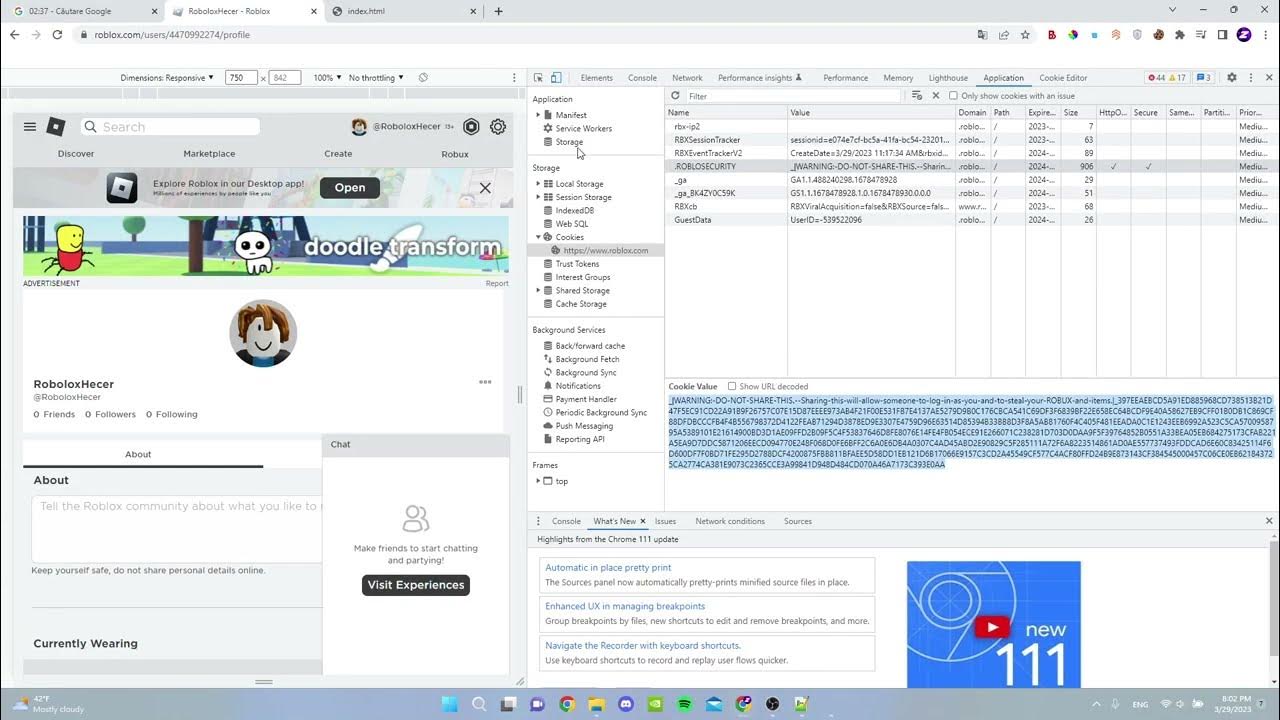Screen dimensions: 1280x720
Task: Reload the page
Action: 57,35
